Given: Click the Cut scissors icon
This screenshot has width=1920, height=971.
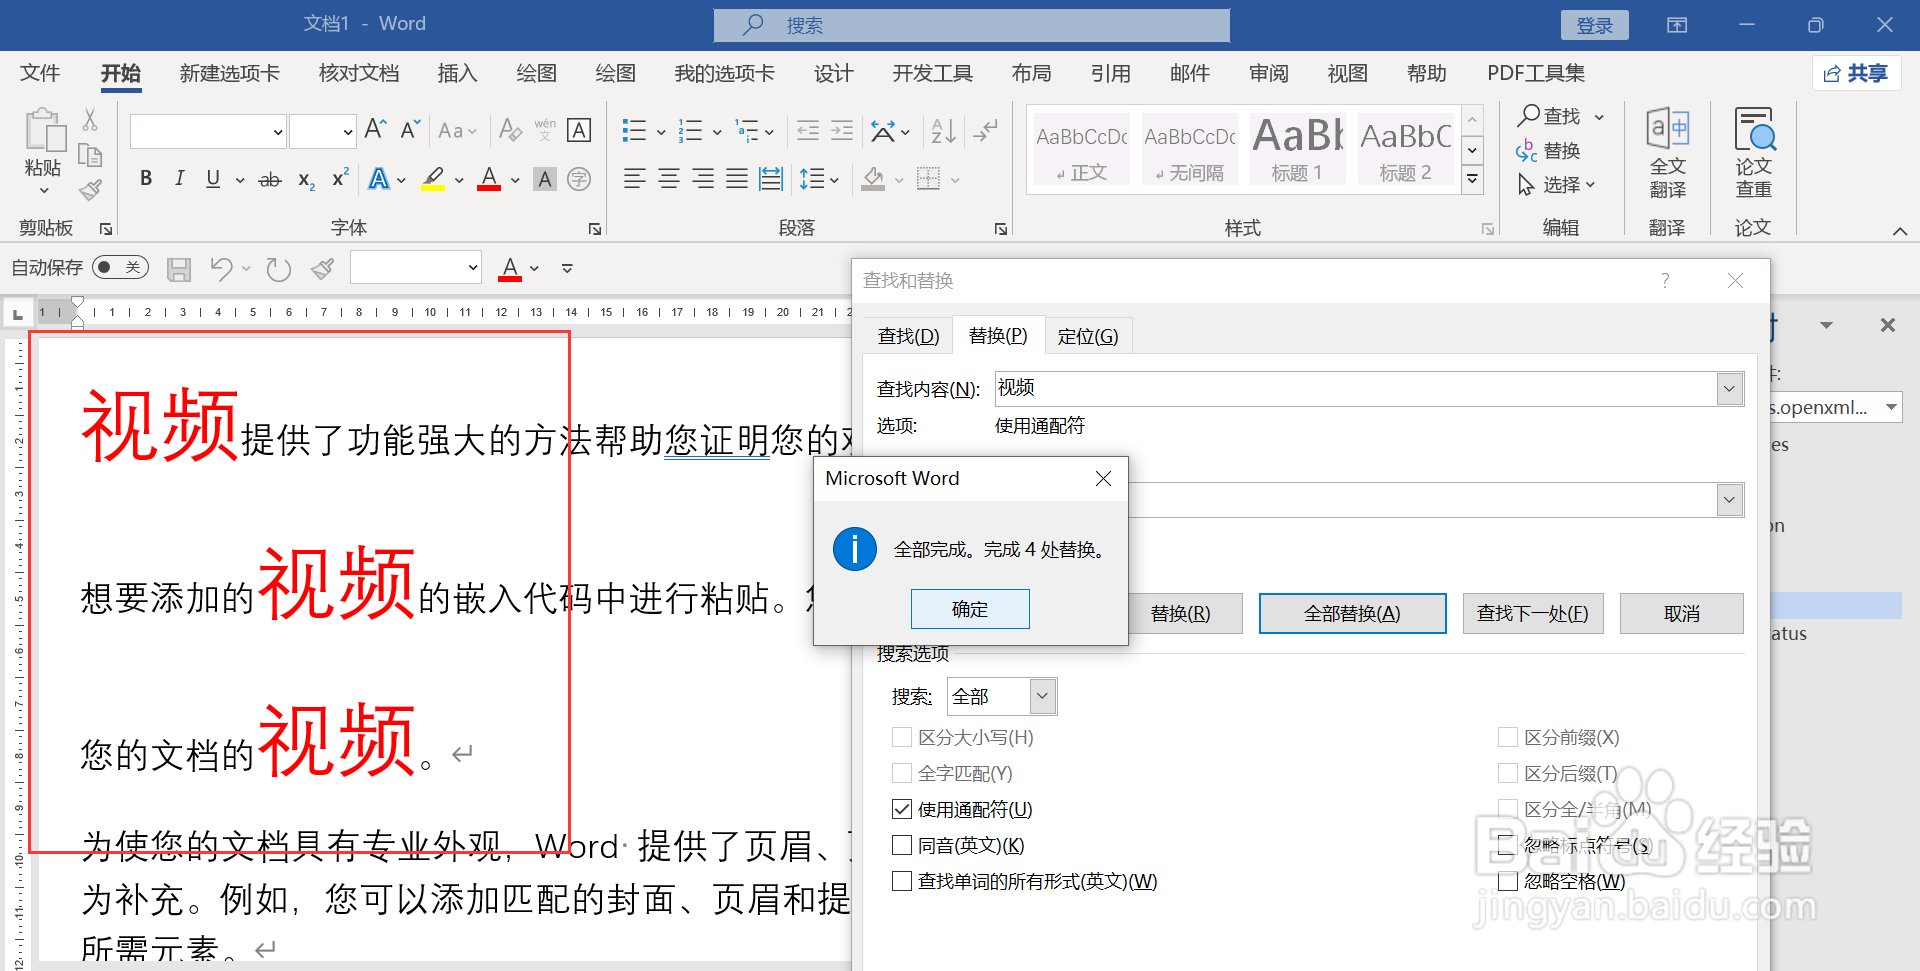Looking at the screenshot, I should click(90, 120).
